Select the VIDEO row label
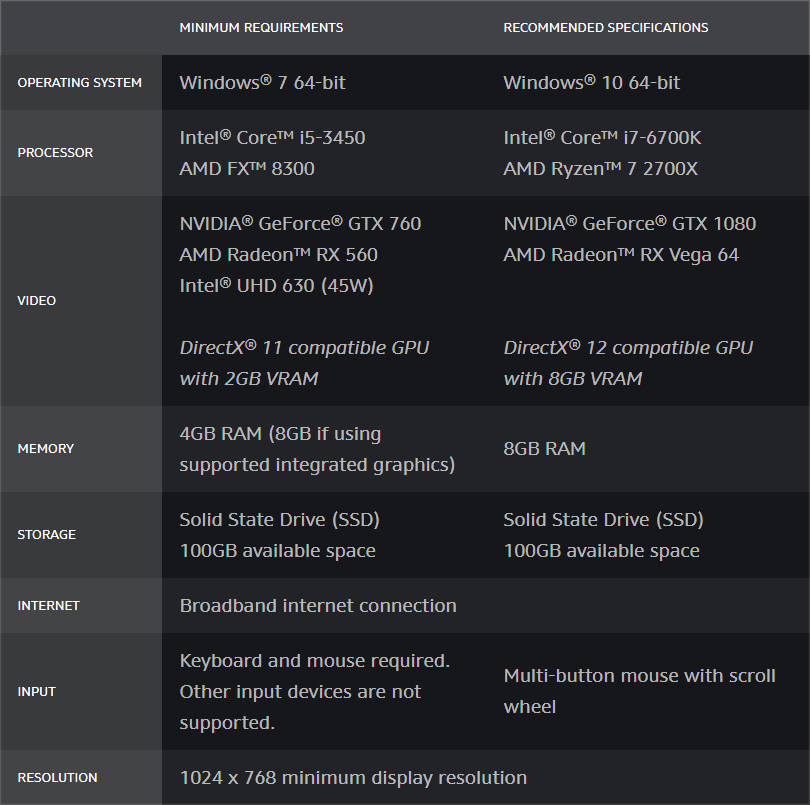 click(37, 301)
